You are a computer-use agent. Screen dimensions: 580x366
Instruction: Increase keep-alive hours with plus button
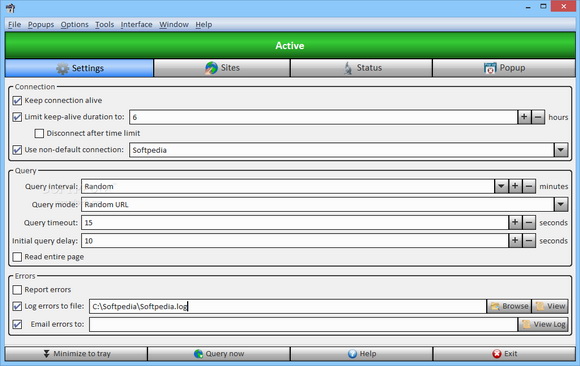click(524, 117)
